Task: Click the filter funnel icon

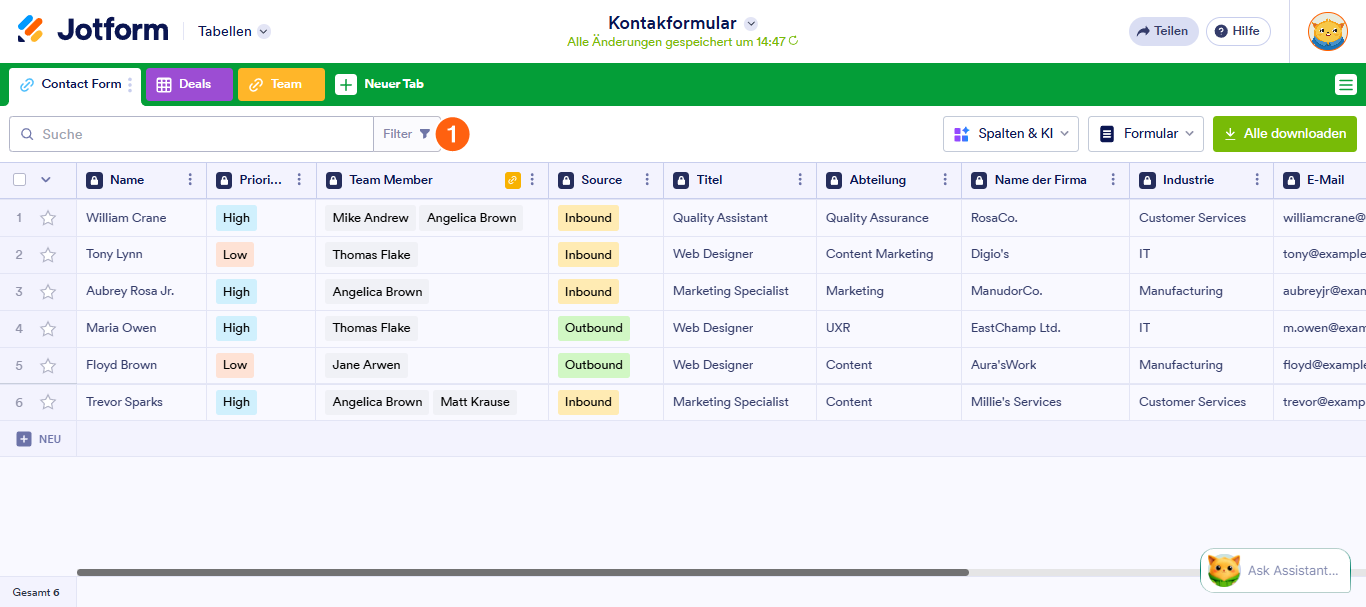Action: [425, 134]
